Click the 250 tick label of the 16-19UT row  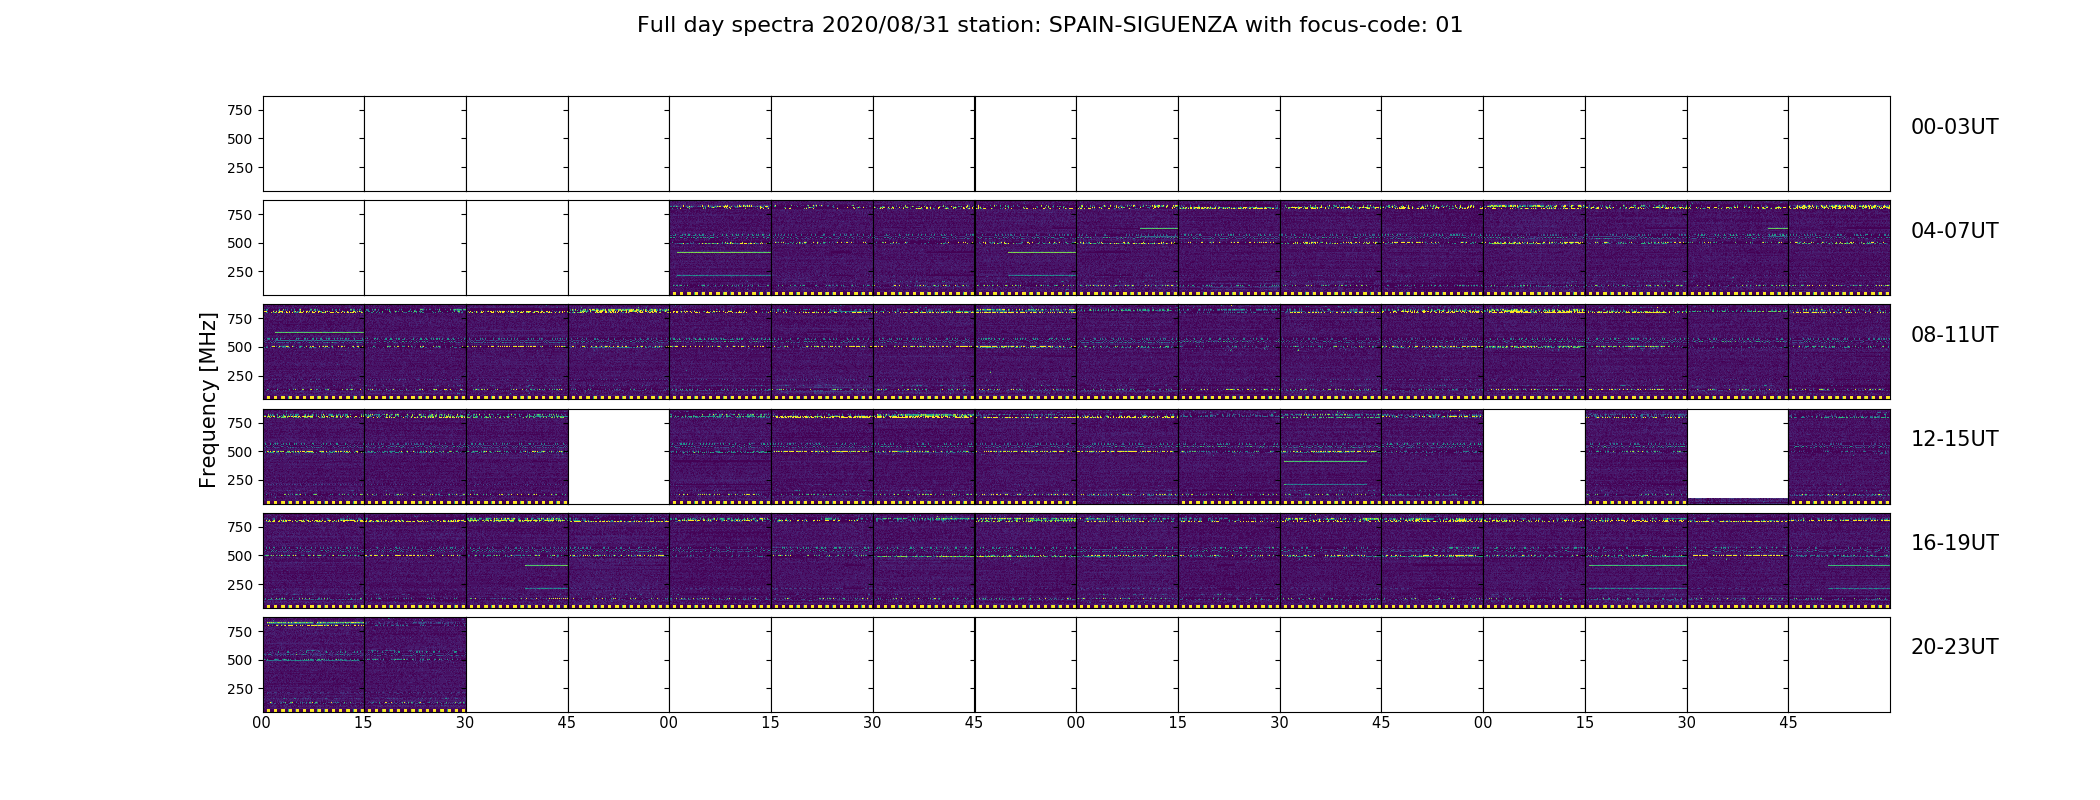[x=240, y=585]
